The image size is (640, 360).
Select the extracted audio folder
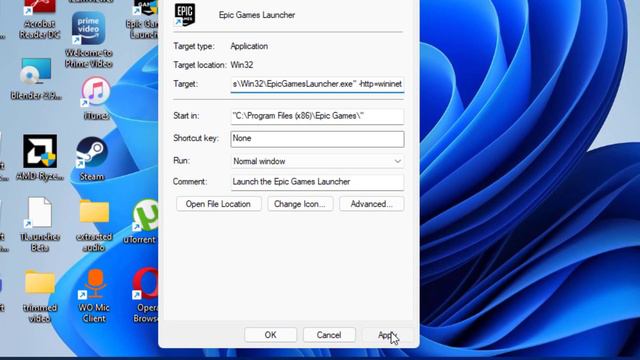[x=94, y=225]
